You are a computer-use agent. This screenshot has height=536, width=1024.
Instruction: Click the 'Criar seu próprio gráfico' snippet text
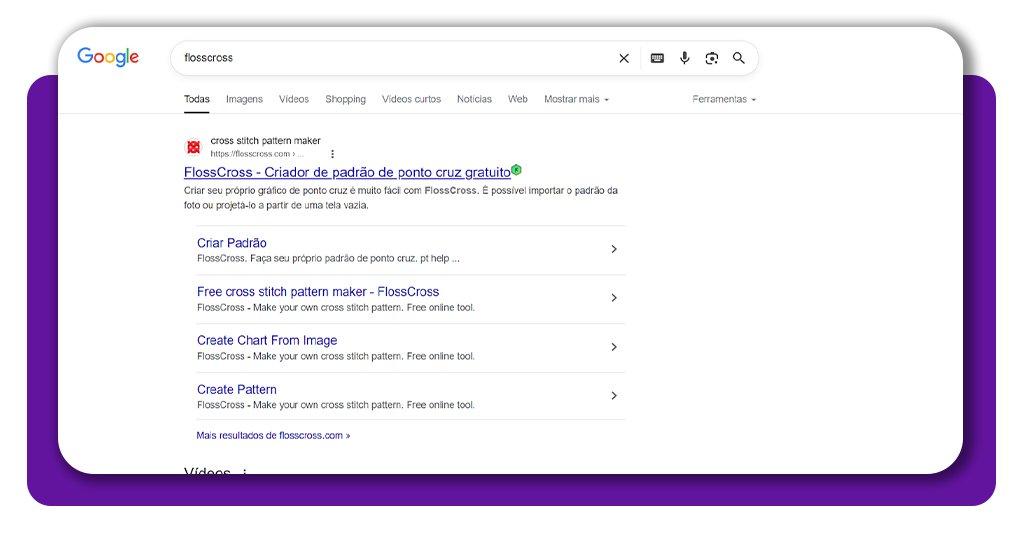tap(400, 198)
